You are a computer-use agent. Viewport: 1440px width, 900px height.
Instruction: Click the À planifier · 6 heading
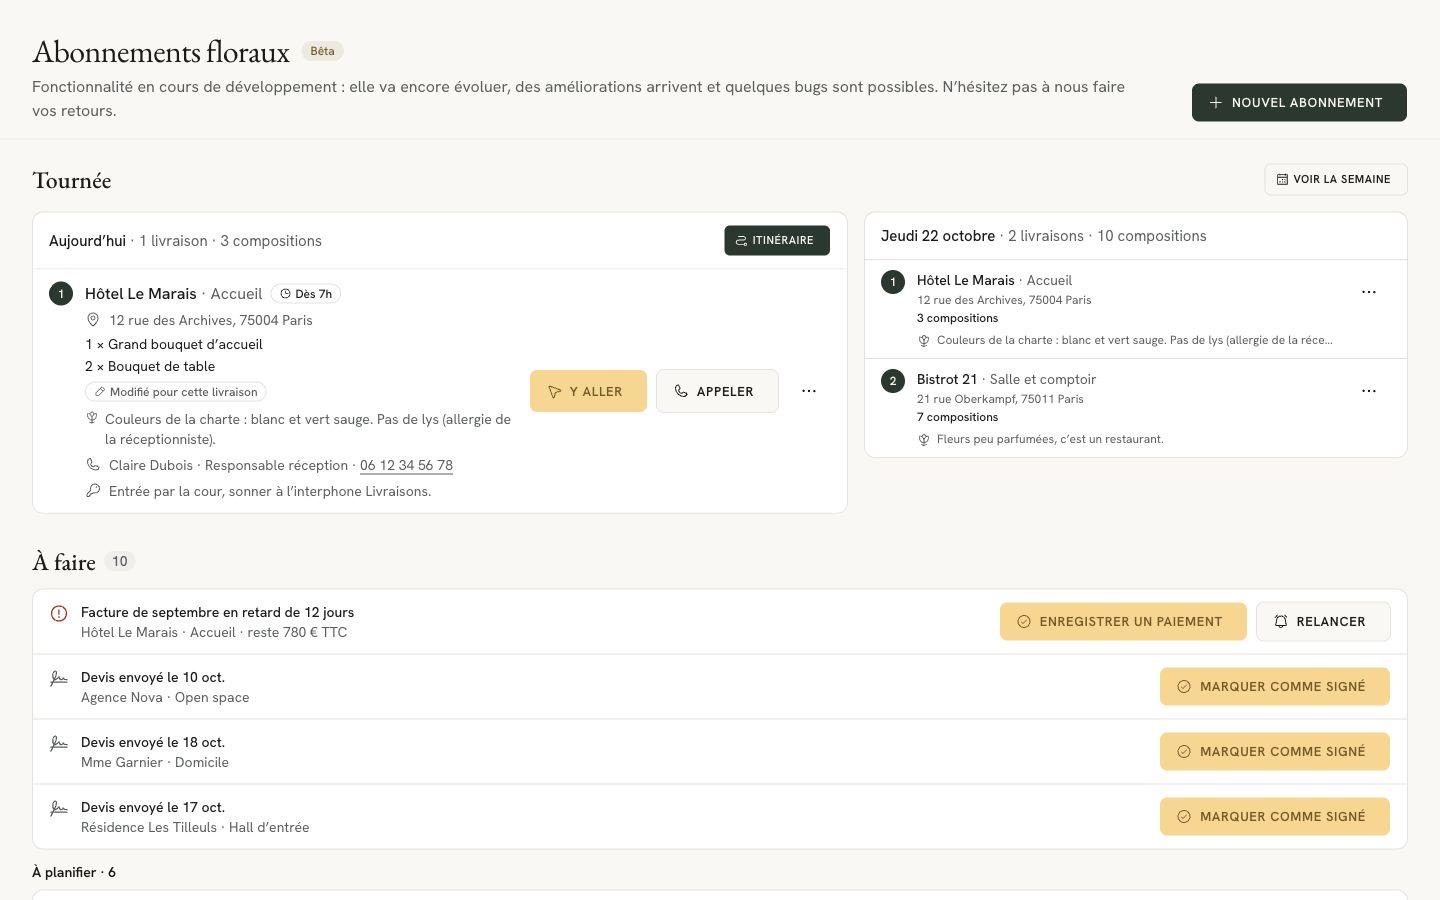[74, 872]
